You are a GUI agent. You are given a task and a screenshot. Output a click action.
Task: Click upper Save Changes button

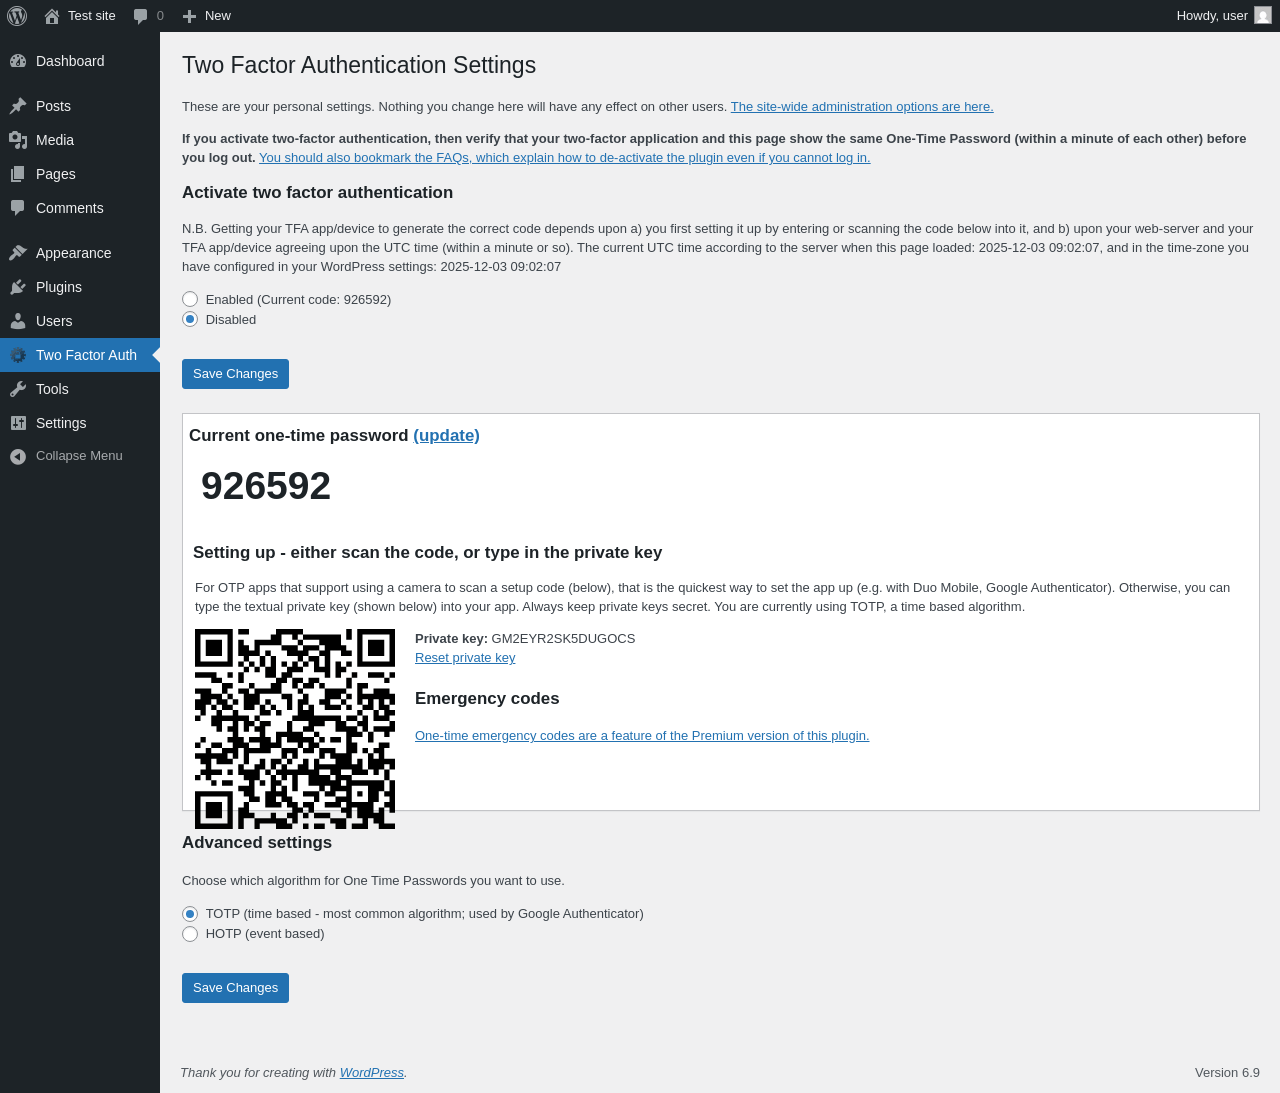point(235,374)
